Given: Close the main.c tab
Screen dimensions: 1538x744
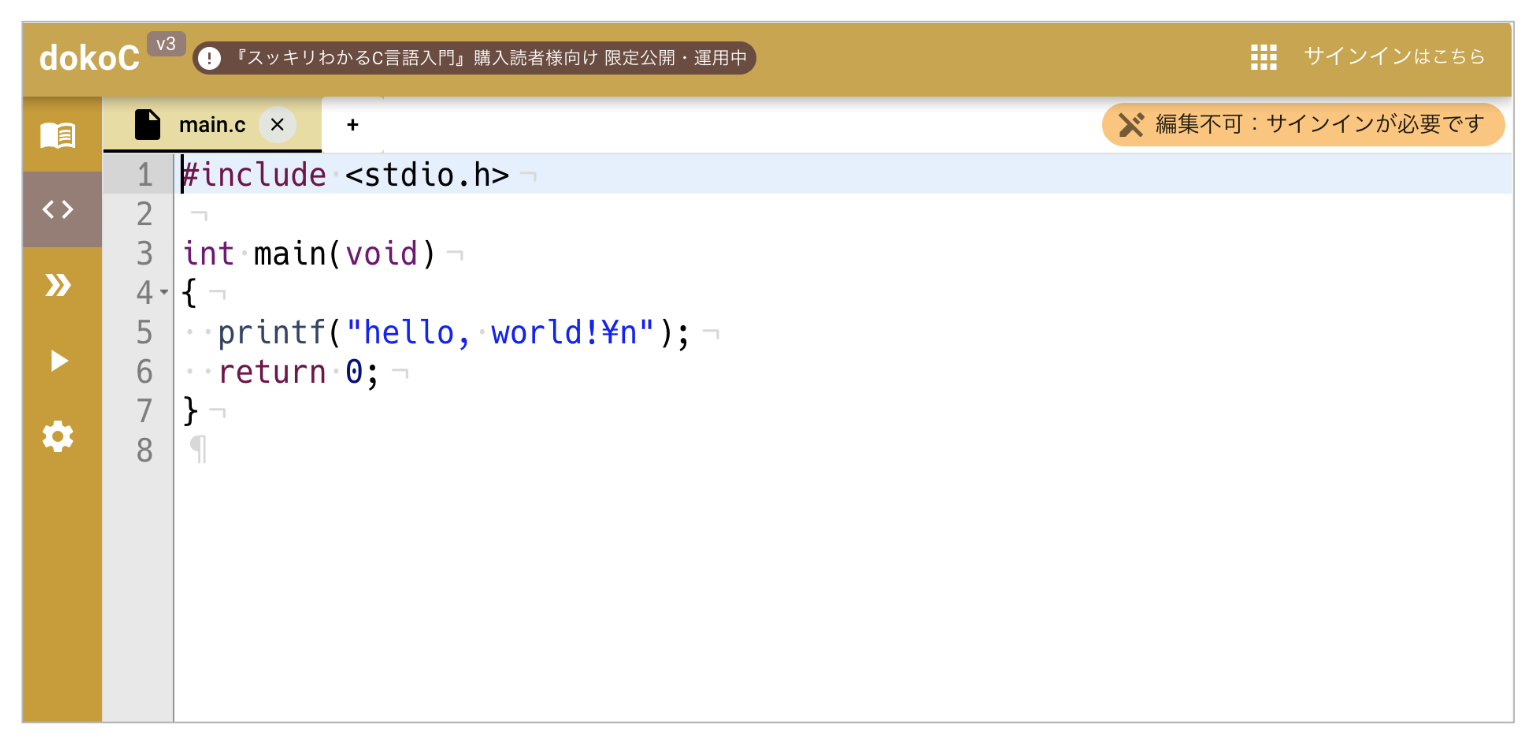Looking at the screenshot, I should pyautogui.click(x=277, y=125).
